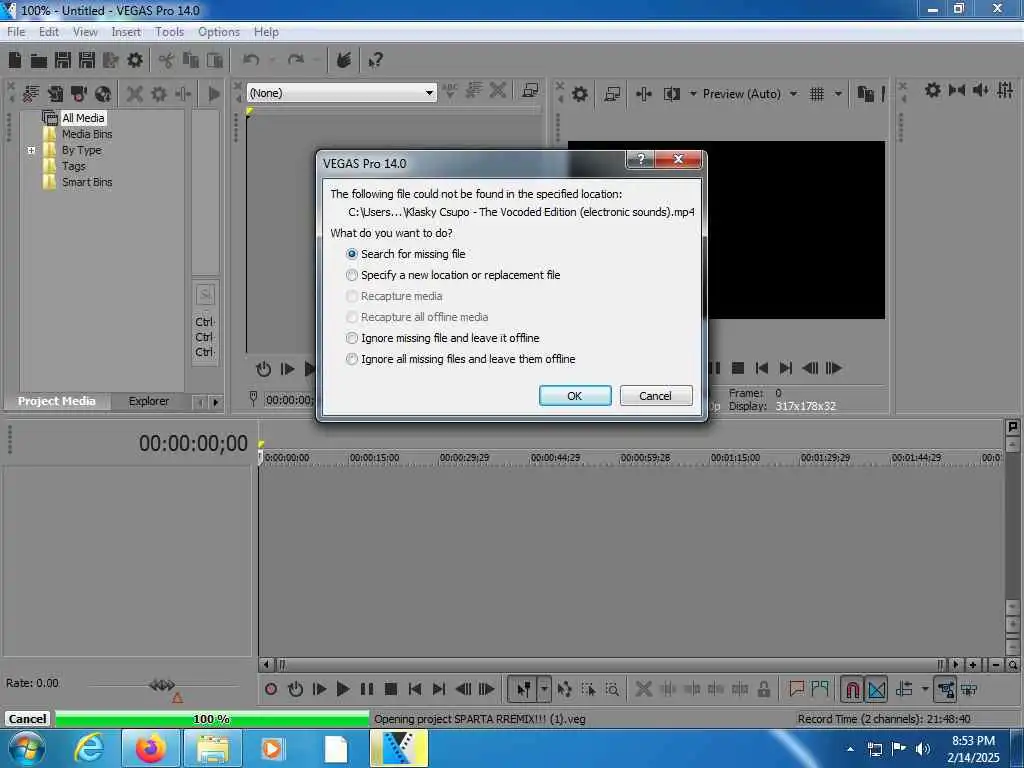Click the Undo arrow icon
The width and height of the screenshot is (1024, 768).
click(251, 60)
